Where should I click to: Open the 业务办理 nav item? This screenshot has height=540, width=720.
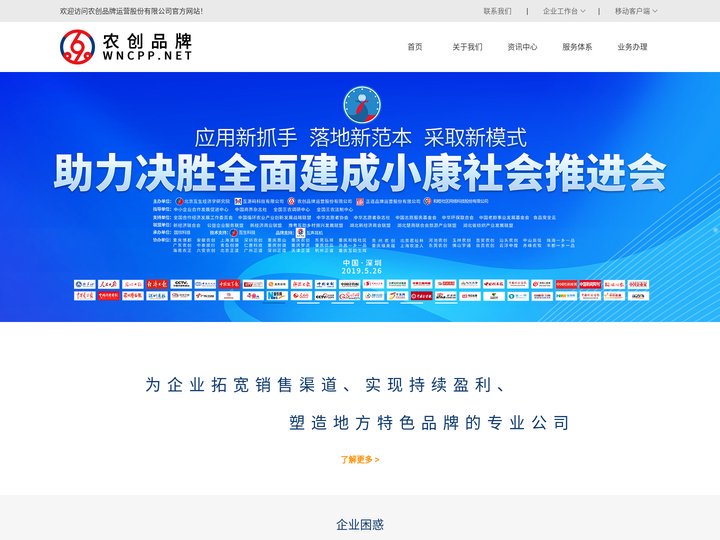[632, 47]
